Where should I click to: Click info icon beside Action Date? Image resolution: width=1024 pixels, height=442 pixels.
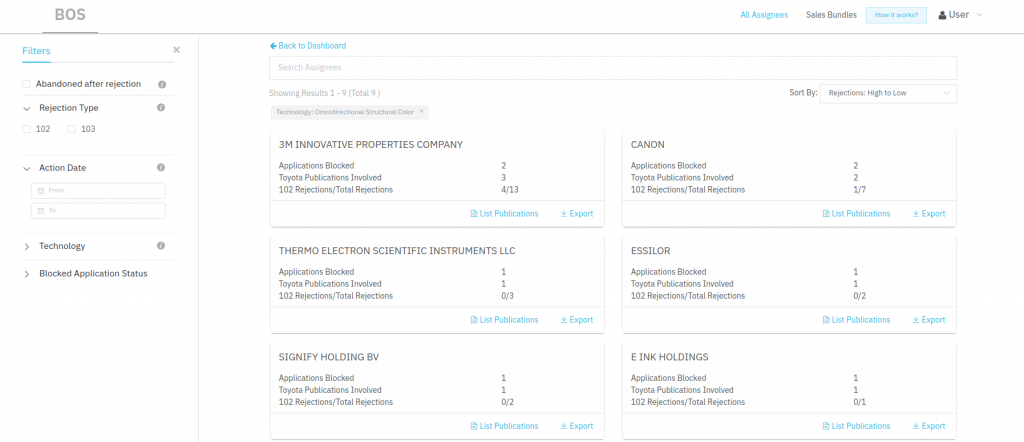[x=161, y=167]
